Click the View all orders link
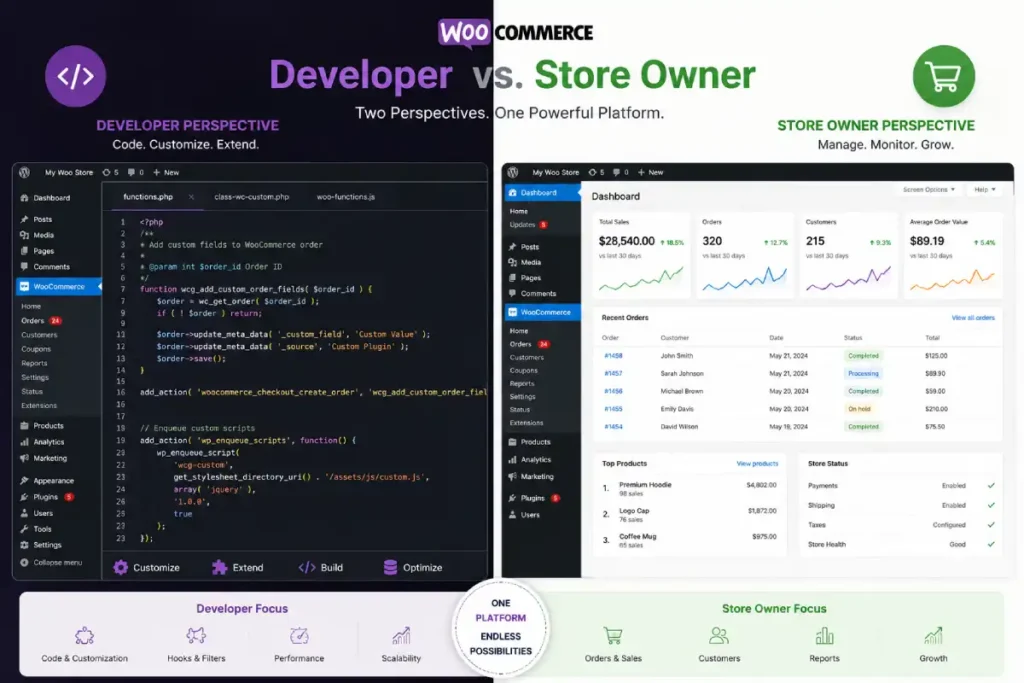The image size is (1024, 683). point(973,318)
